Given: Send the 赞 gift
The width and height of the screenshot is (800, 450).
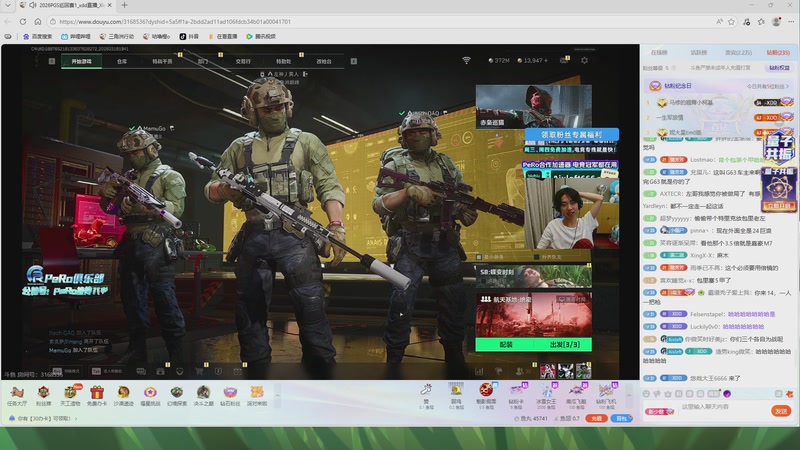Looking at the screenshot, I should [426, 396].
